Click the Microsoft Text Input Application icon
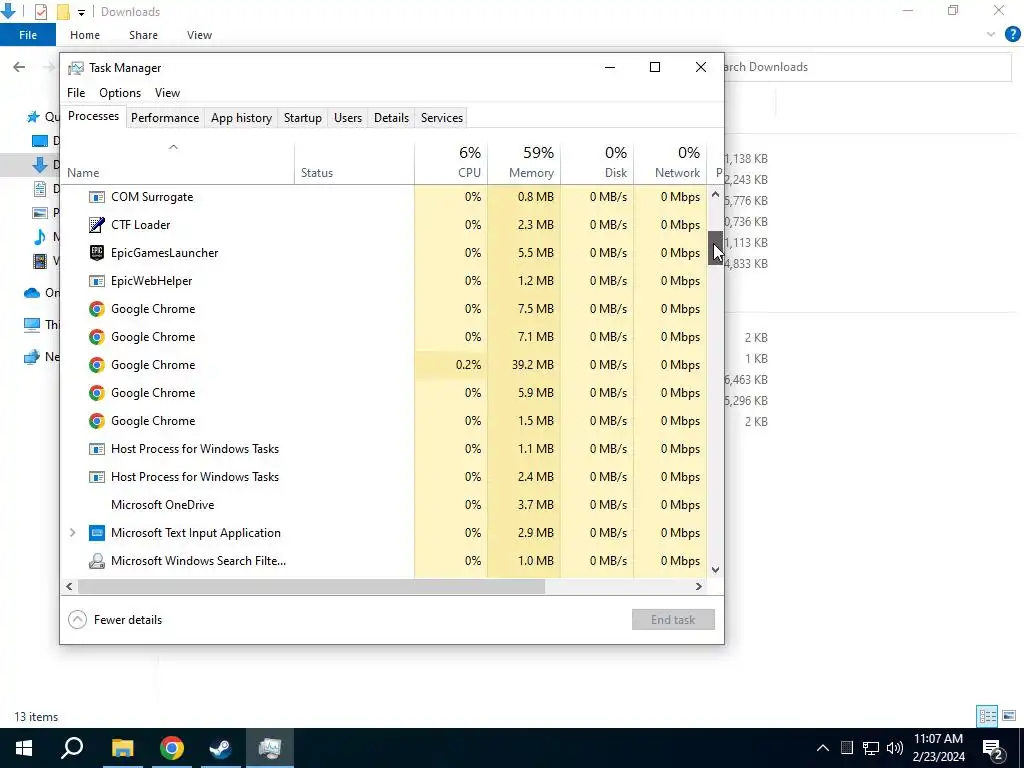1024x768 pixels. 97,533
